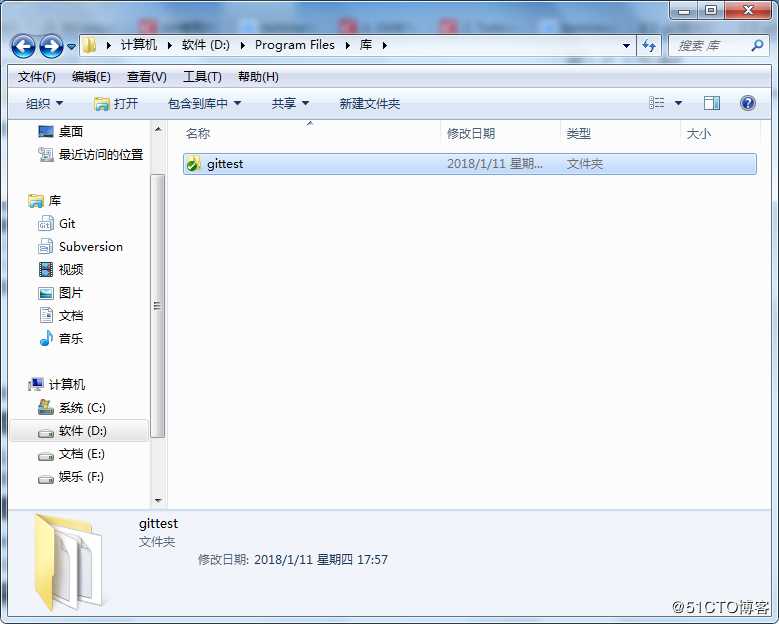This screenshot has height=624, width=779.
Task: Sort by the 大小 column header
Action: (x=698, y=133)
